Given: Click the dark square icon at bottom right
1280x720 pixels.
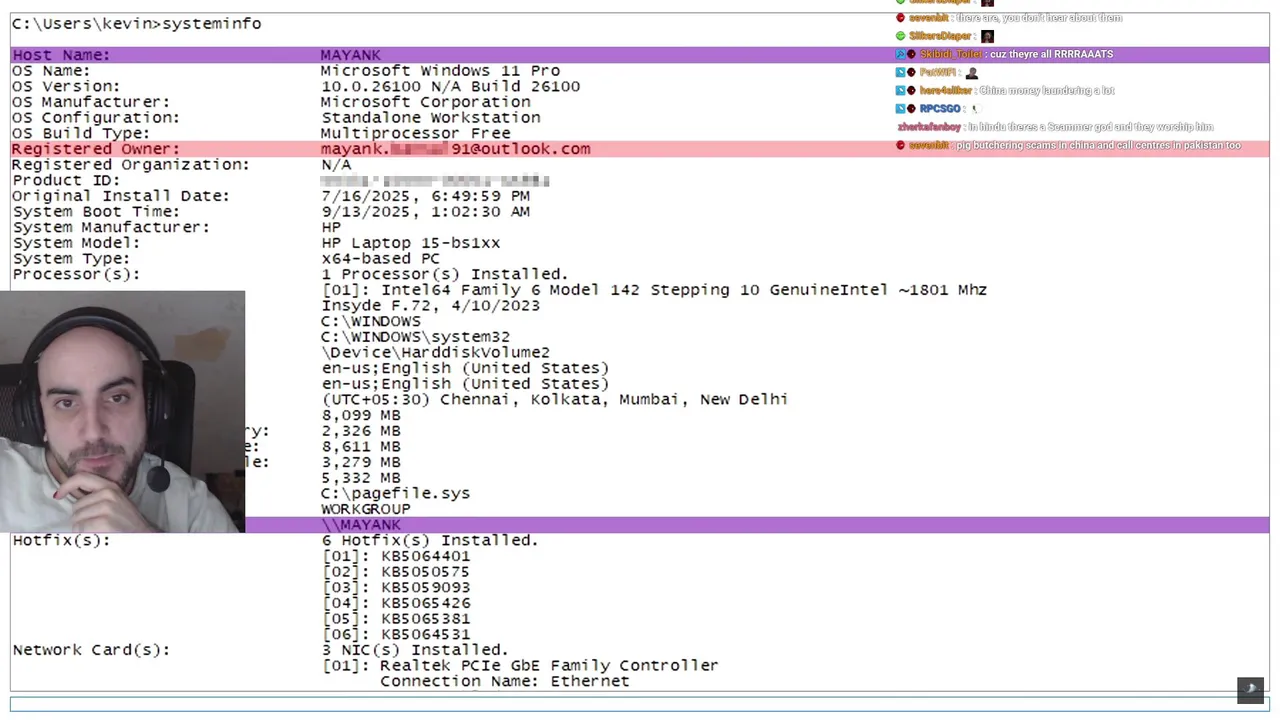Looking at the screenshot, I should click(1251, 690).
